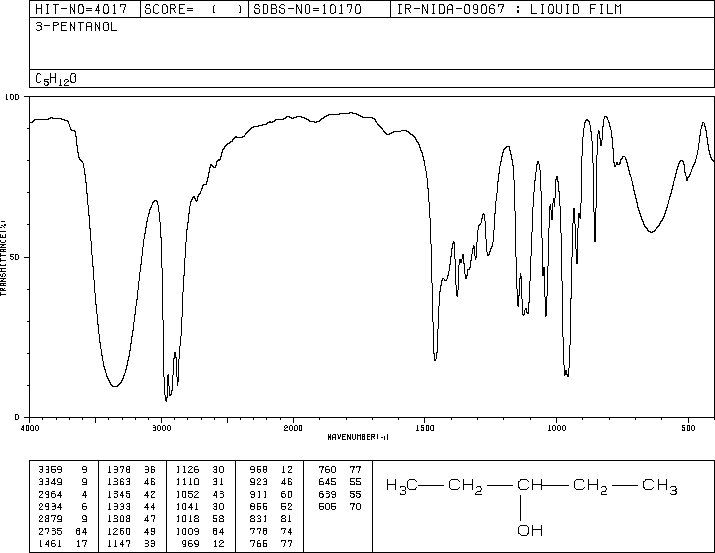Image resolution: width=715 pixels, height=553 pixels.
Task: Click the H3C group in the structure
Action: (401, 486)
